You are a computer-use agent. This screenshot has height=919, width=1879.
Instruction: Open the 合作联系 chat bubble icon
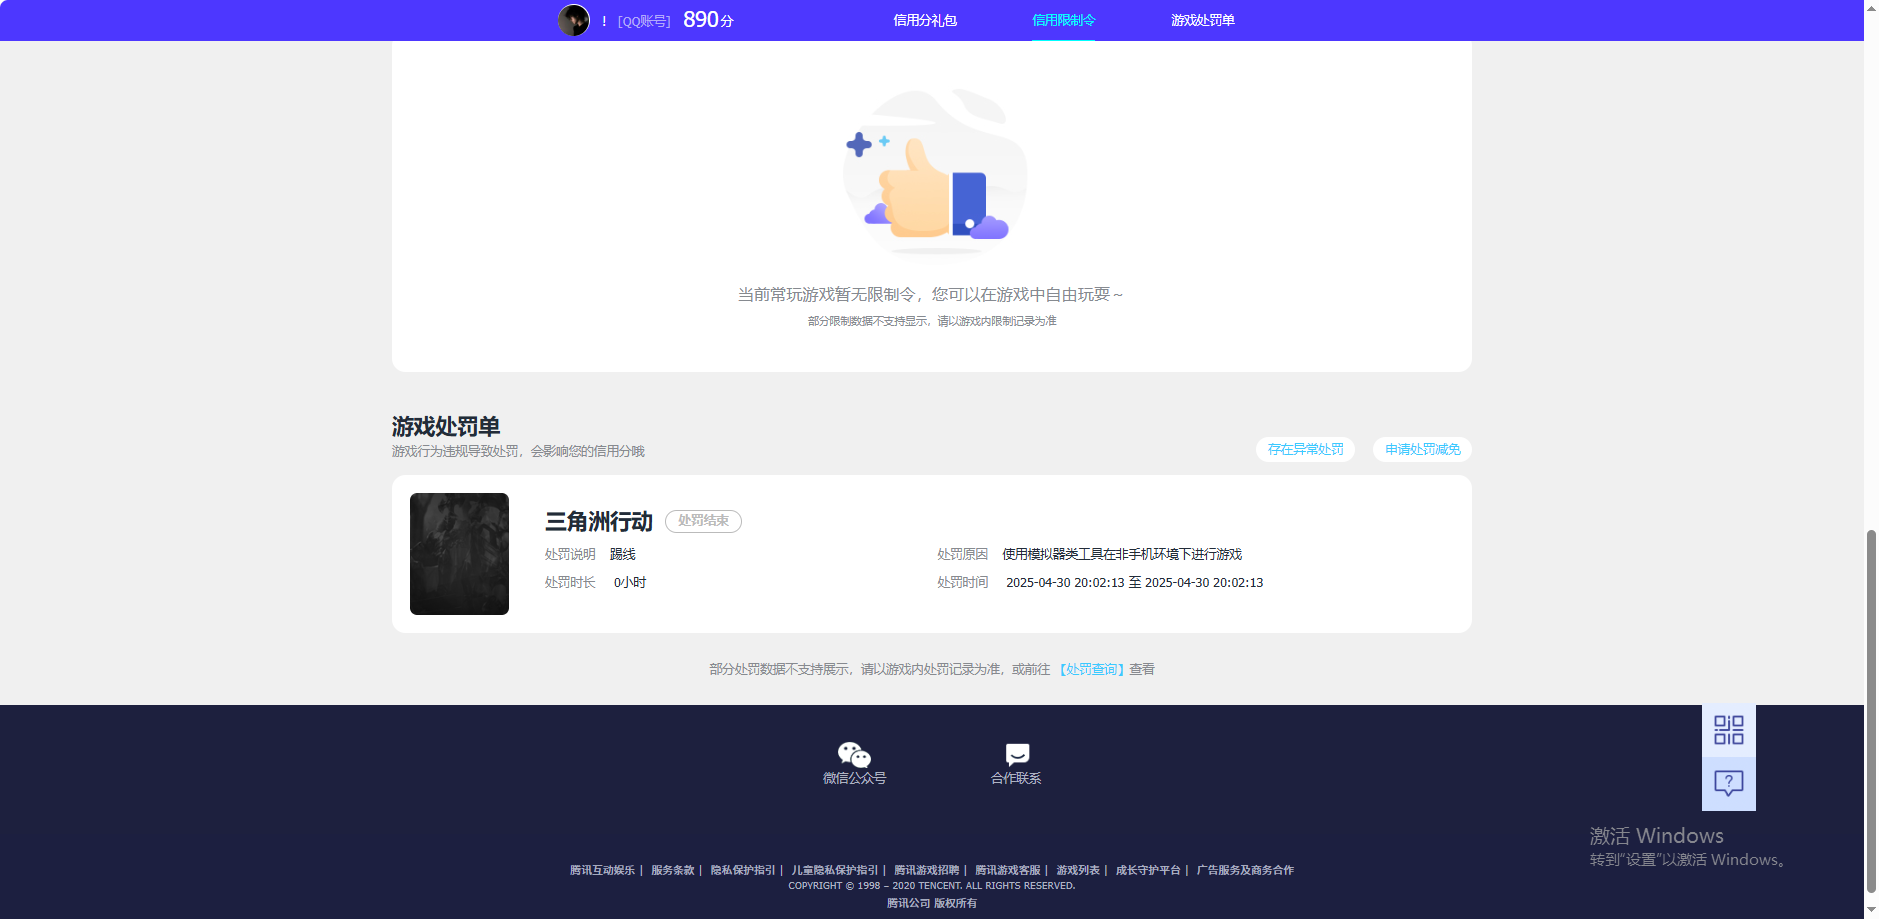tap(1017, 754)
